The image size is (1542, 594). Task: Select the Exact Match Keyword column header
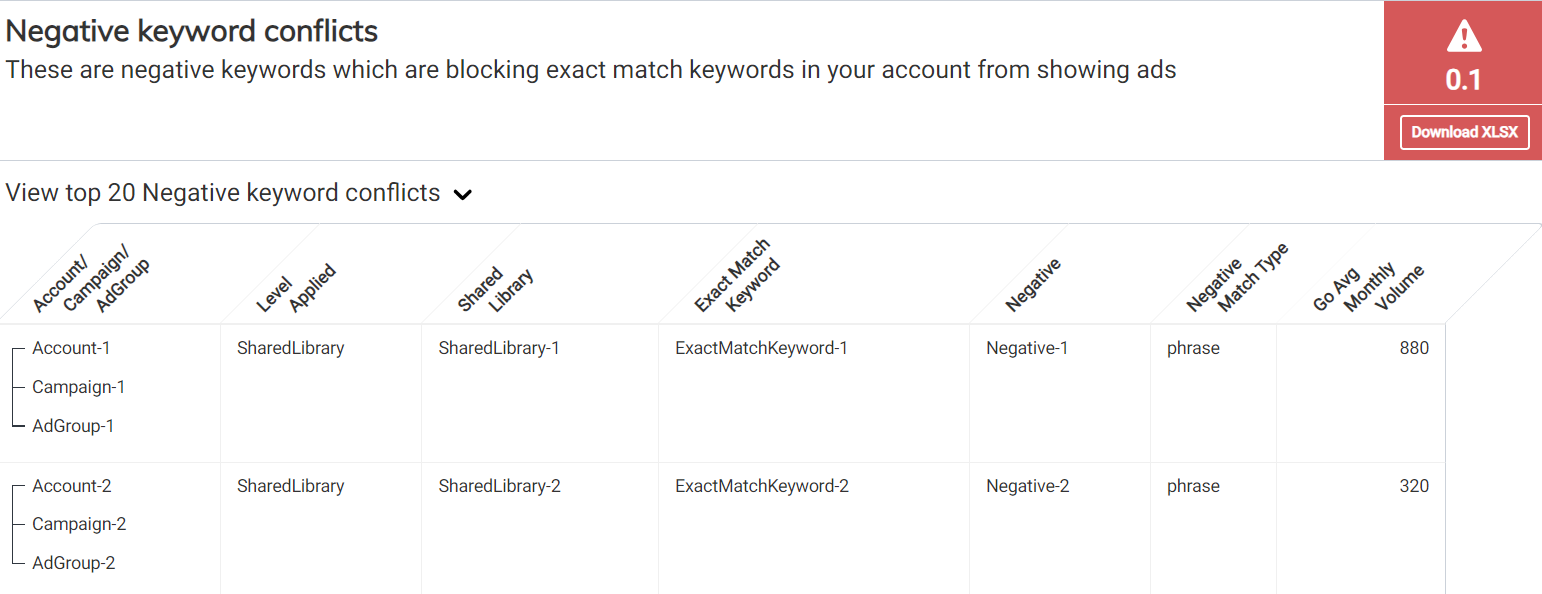737,275
